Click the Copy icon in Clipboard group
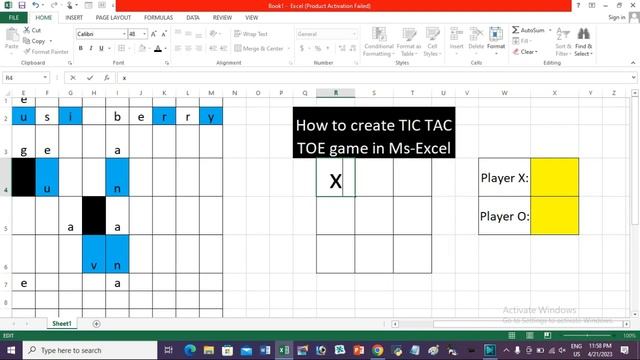The height and width of the screenshot is (360, 640). (27, 41)
